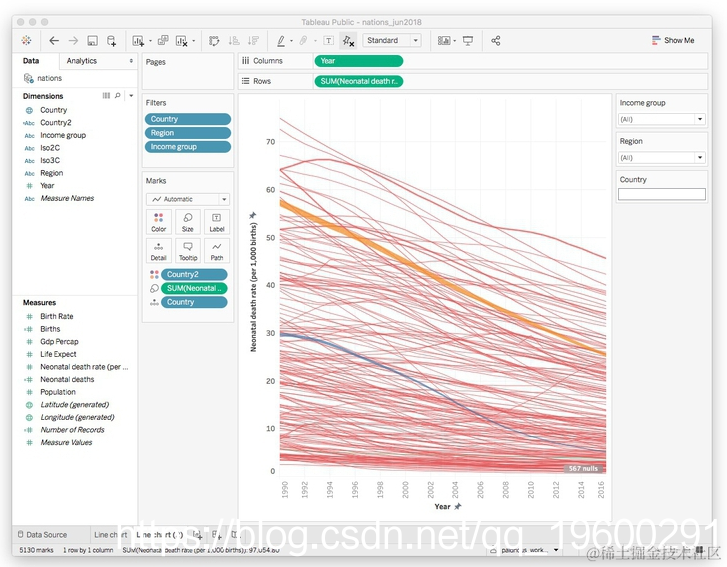
Task: Search dimensions with magnifier icon
Action: click(x=118, y=96)
